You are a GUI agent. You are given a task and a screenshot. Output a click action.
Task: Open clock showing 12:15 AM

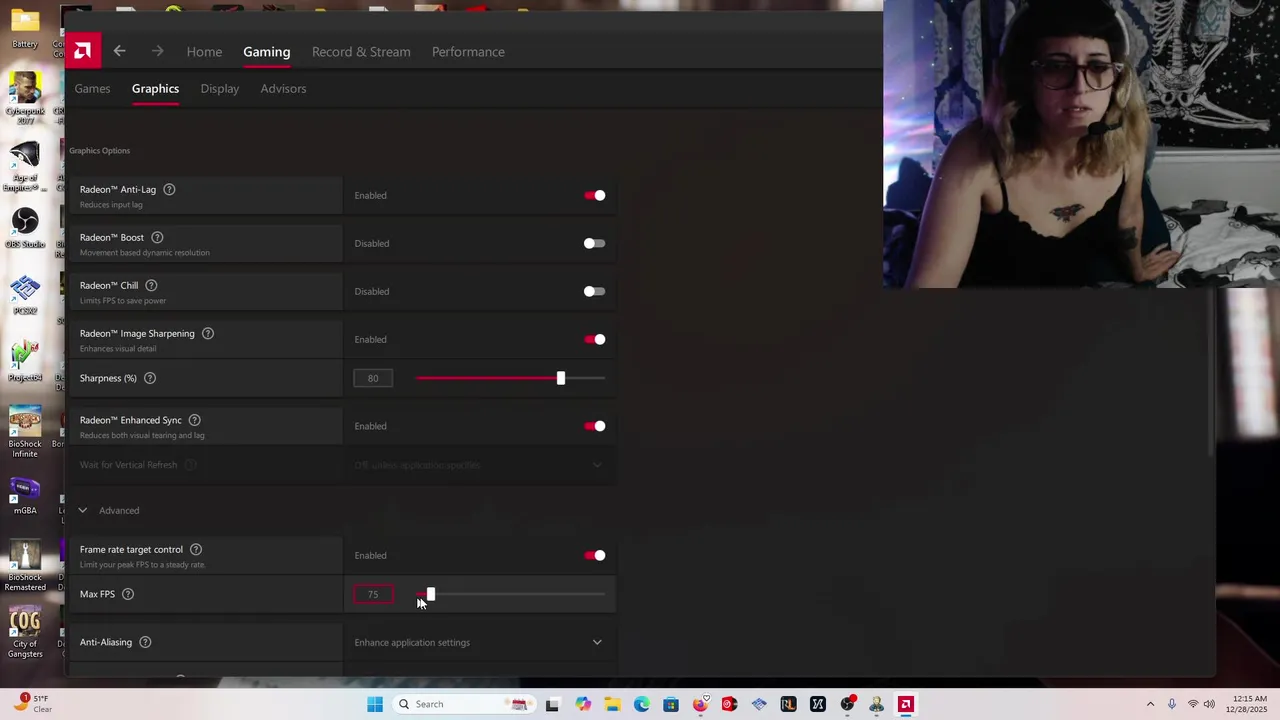(1248, 704)
